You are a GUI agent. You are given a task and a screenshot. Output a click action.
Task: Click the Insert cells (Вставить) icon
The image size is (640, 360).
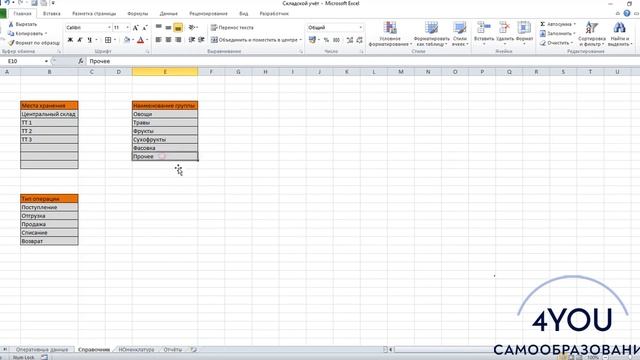click(484, 27)
